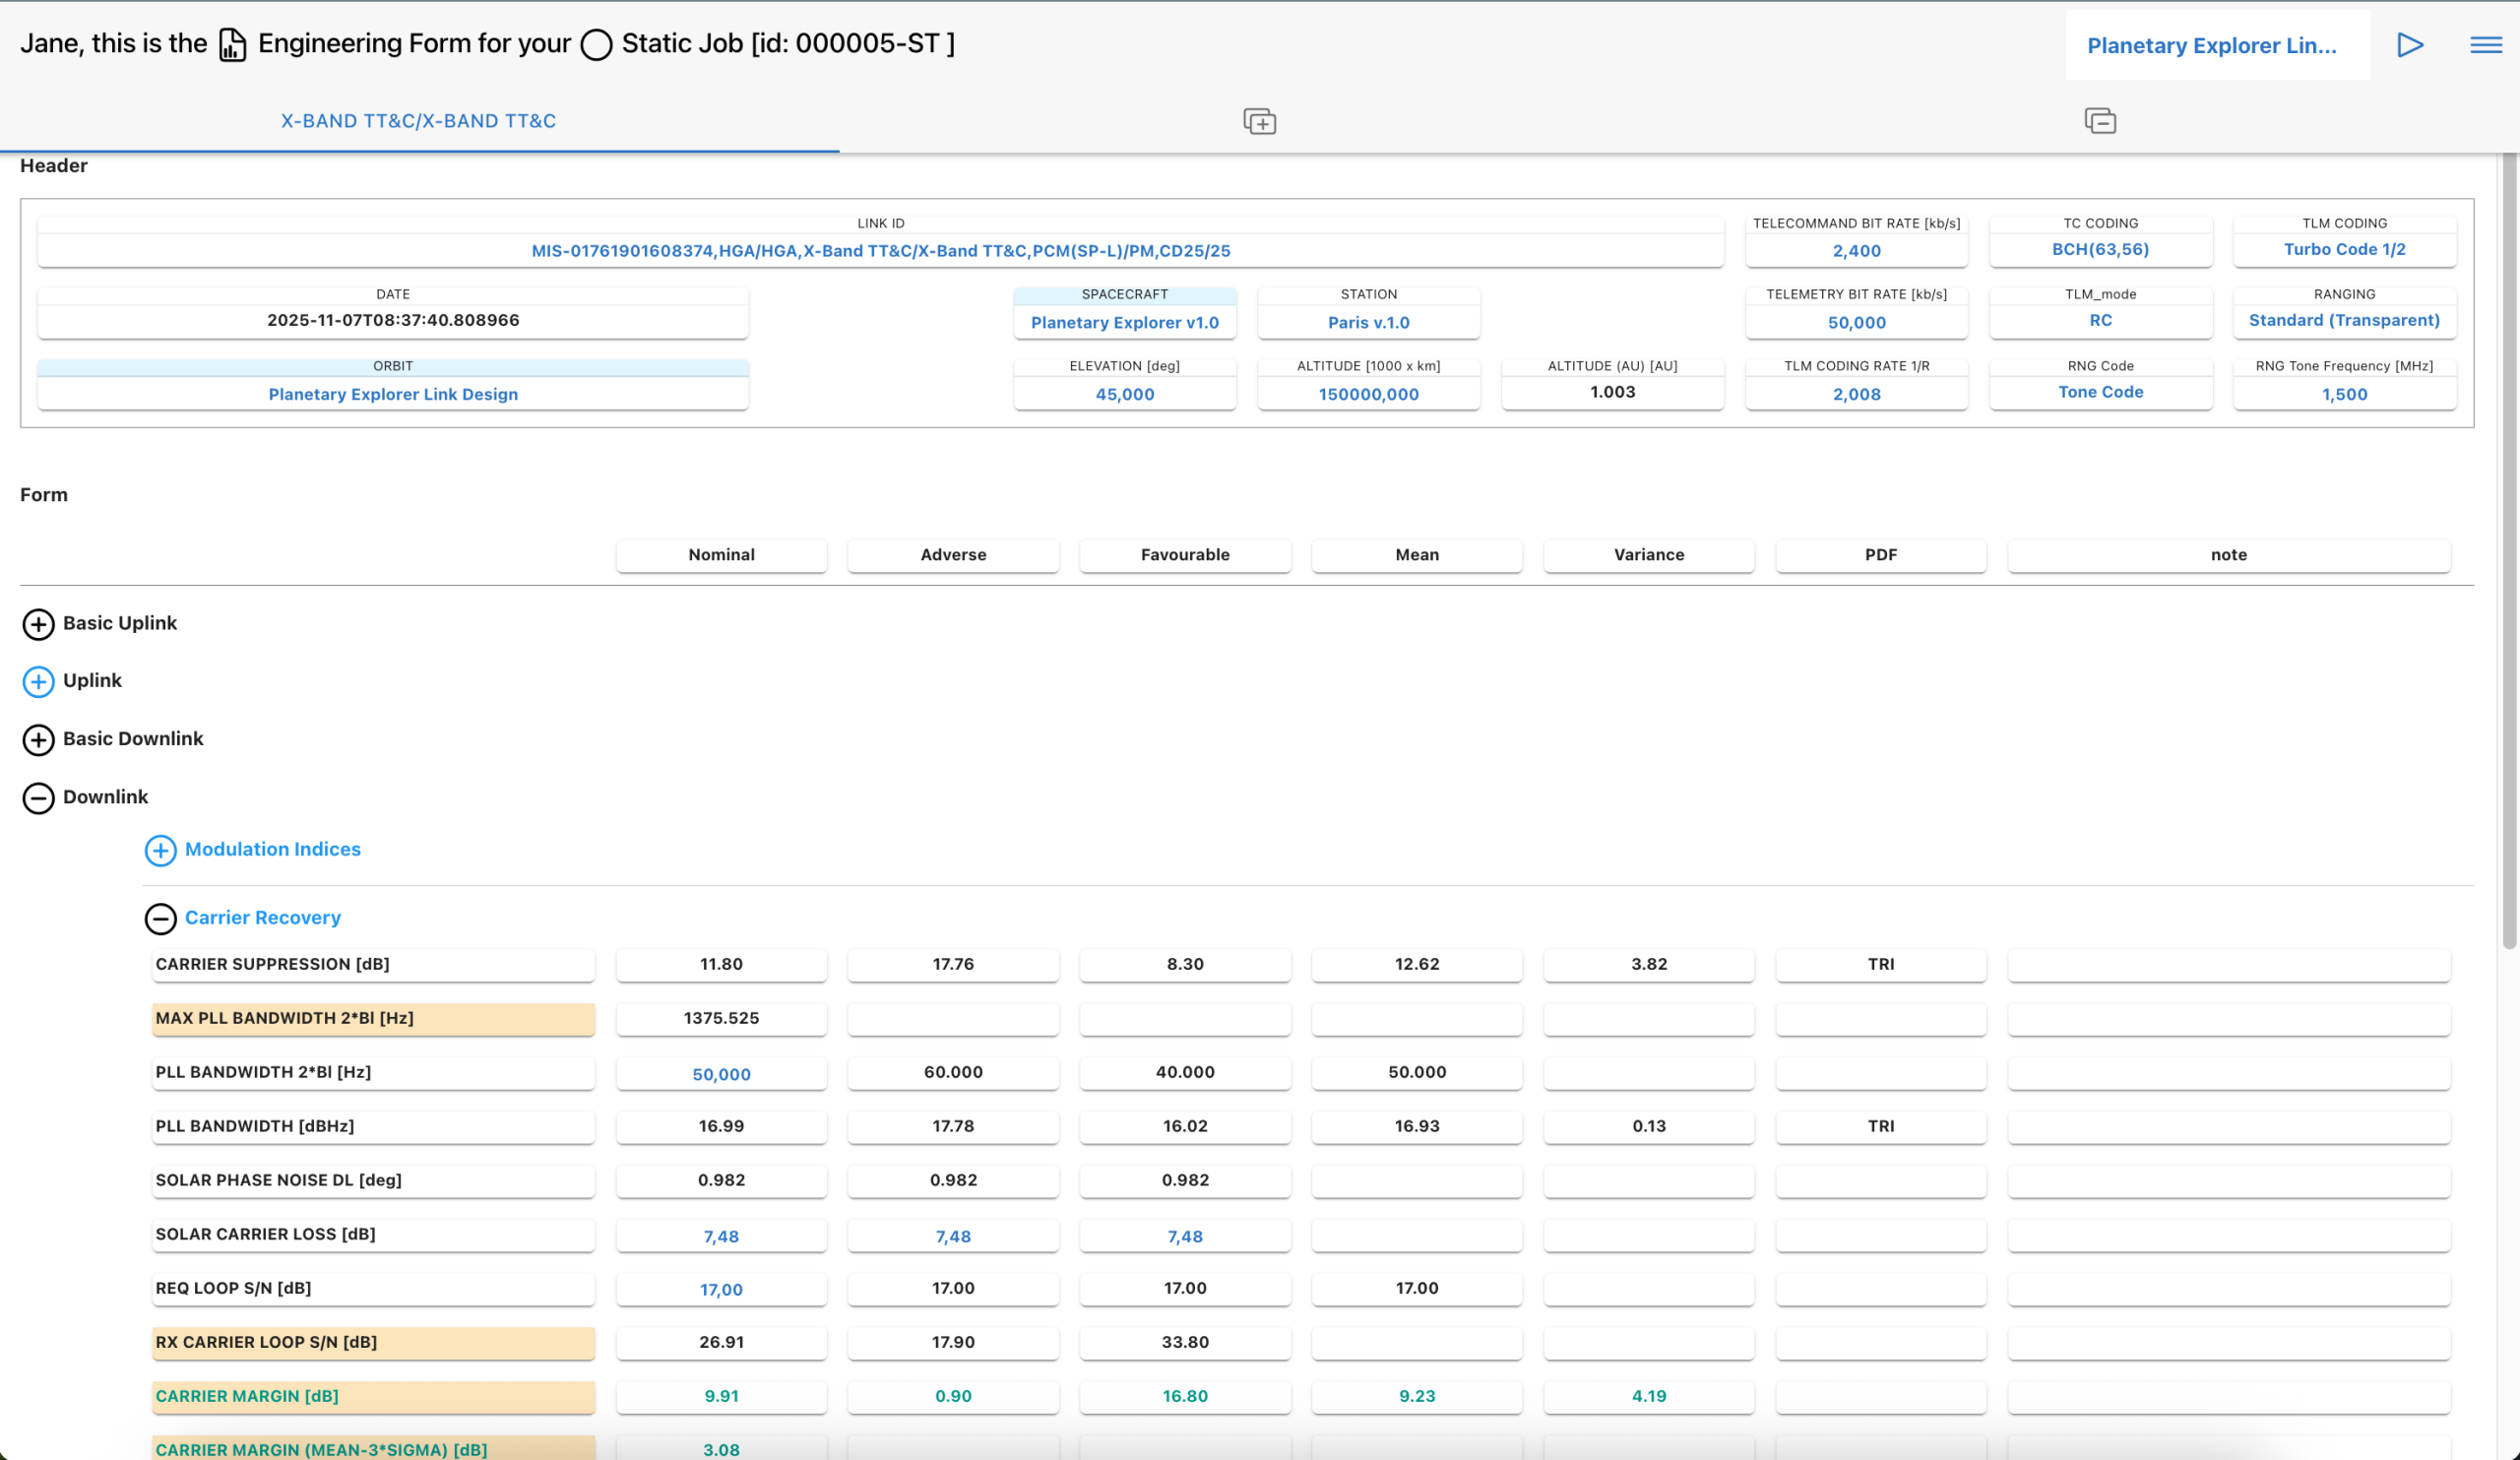
Task: Collapse the Carrier Recovery subsection
Action: coord(160,919)
